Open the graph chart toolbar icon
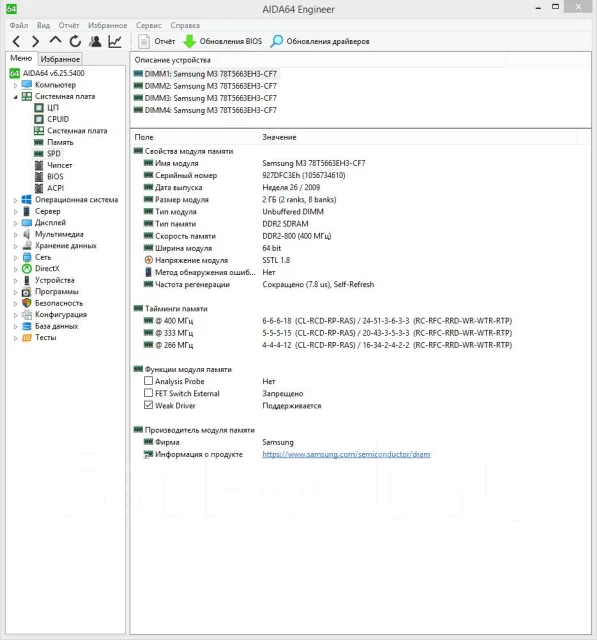The image size is (597, 640). (x=115, y=41)
